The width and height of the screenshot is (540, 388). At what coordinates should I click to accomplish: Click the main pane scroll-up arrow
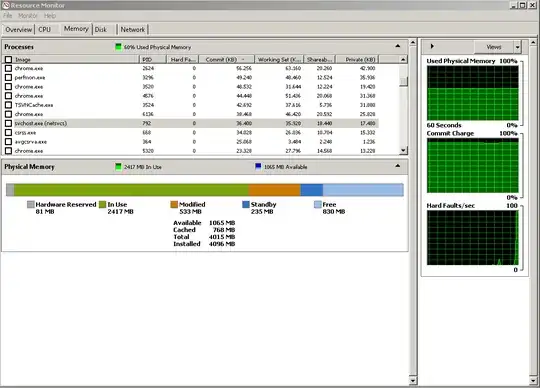pyautogui.click(x=413, y=42)
